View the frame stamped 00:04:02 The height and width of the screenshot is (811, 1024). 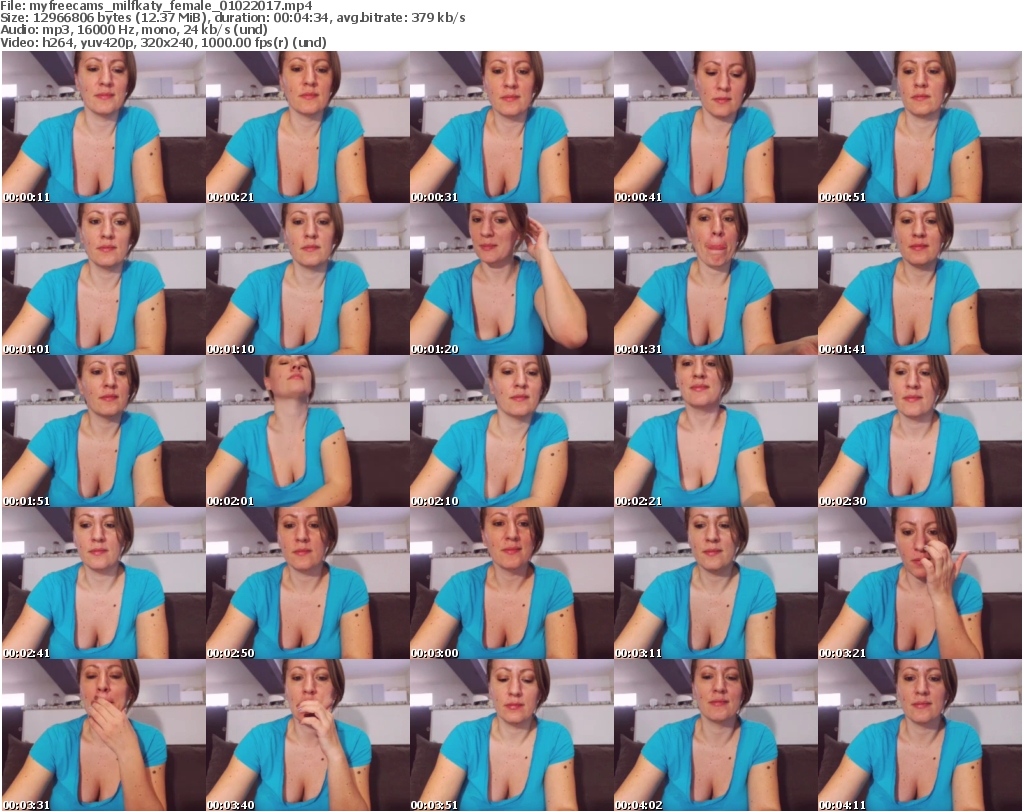715,735
